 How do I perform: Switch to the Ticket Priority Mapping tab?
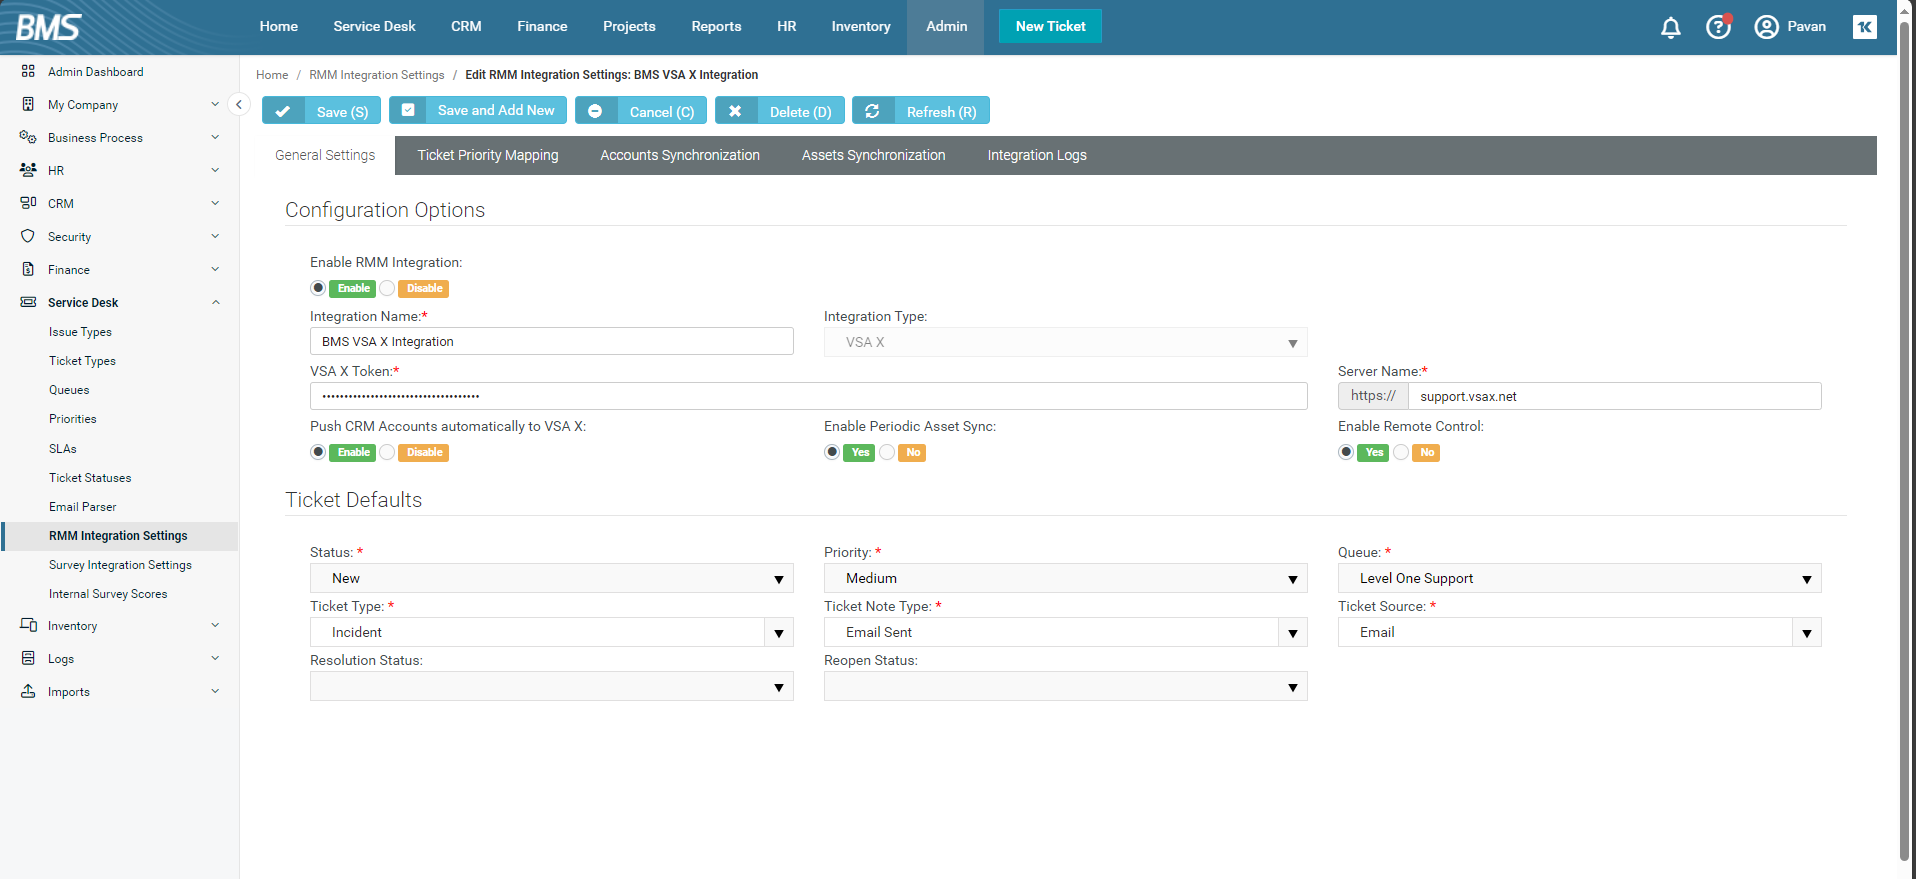click(488, 155)
